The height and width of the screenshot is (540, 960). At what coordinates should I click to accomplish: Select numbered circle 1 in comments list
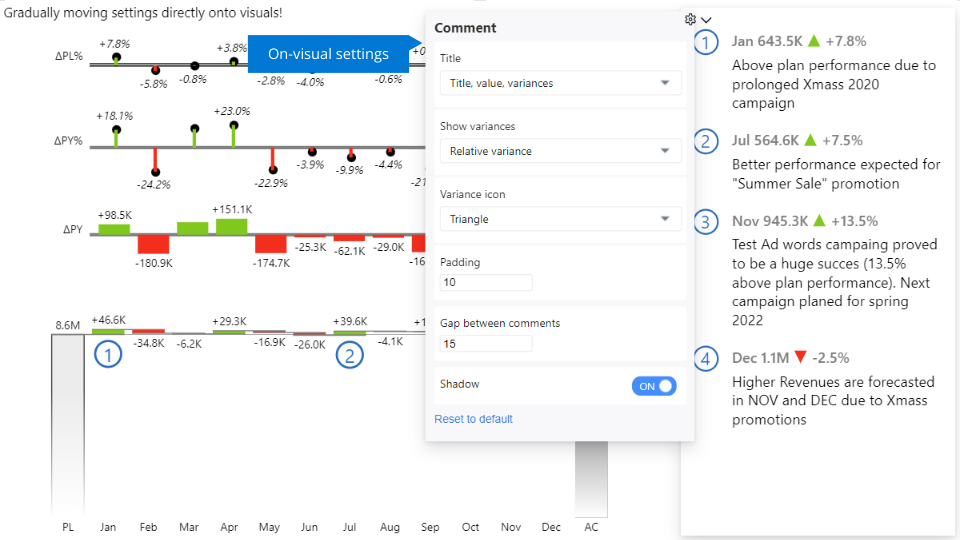(707, 43)
